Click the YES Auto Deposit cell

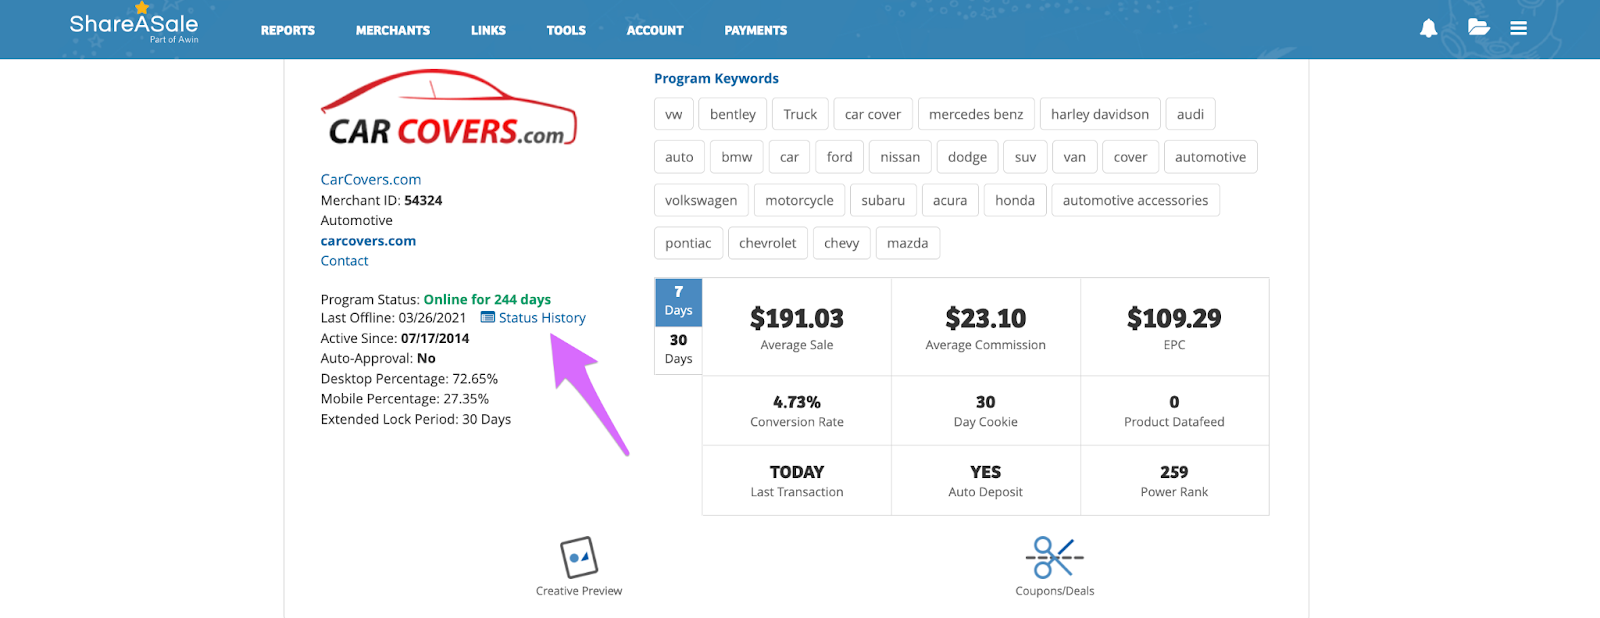click(986, 481)
